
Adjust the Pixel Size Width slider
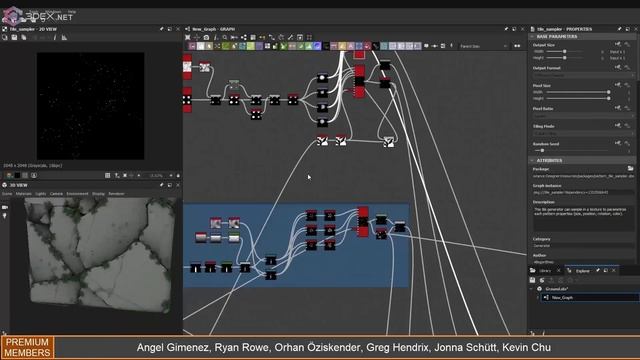pyautogui.click(x=578, y=92)
